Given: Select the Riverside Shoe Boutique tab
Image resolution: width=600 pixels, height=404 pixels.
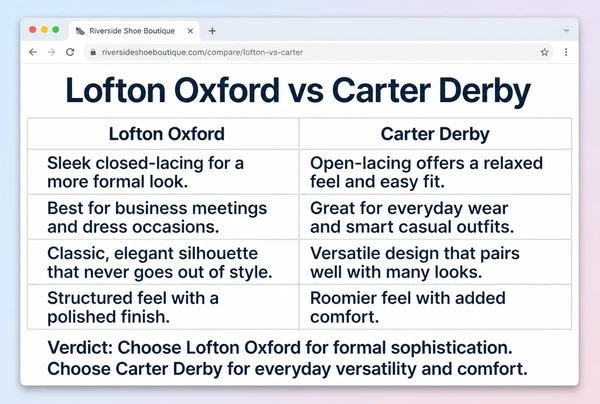Looking at the screenshot, I should [134, 31].
